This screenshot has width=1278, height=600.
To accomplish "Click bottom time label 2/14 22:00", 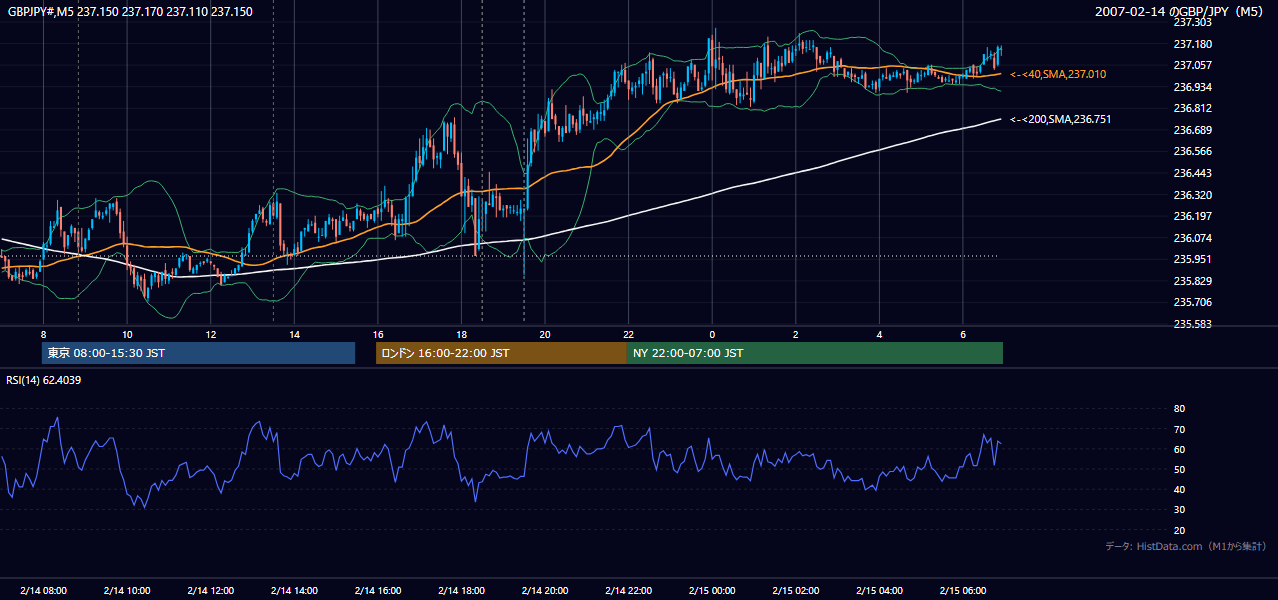I will (x=628, y=590).
